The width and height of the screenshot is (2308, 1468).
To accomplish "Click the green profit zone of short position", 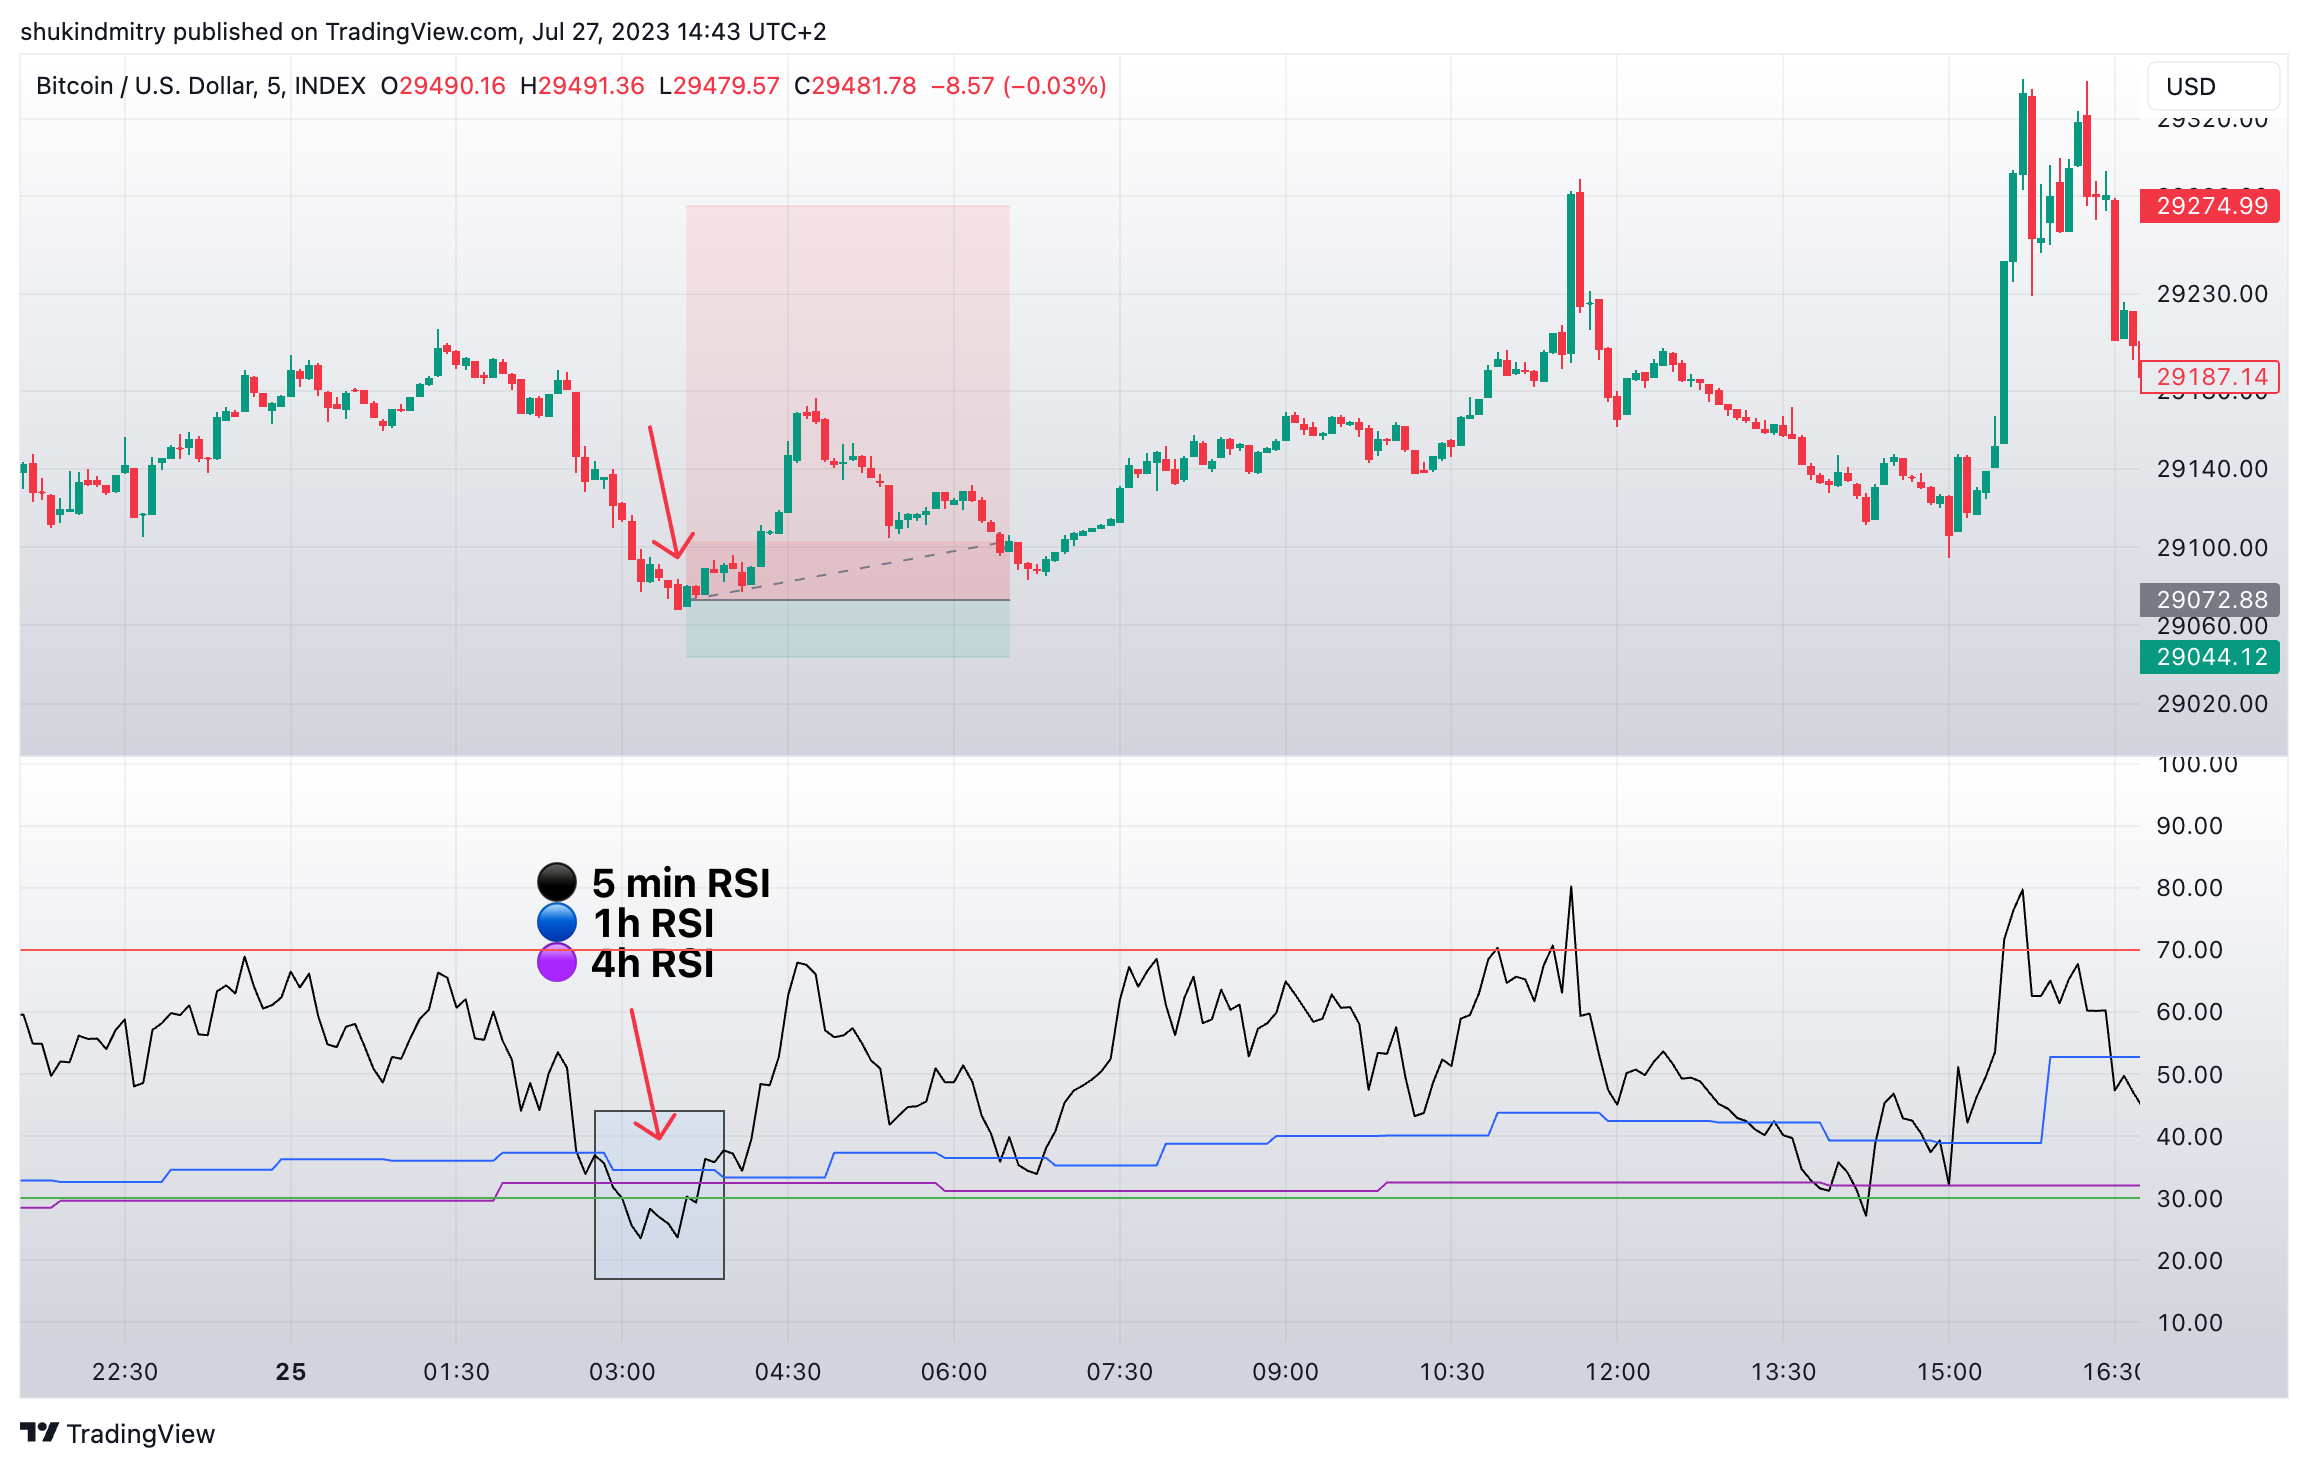I will tap(848, 629).
